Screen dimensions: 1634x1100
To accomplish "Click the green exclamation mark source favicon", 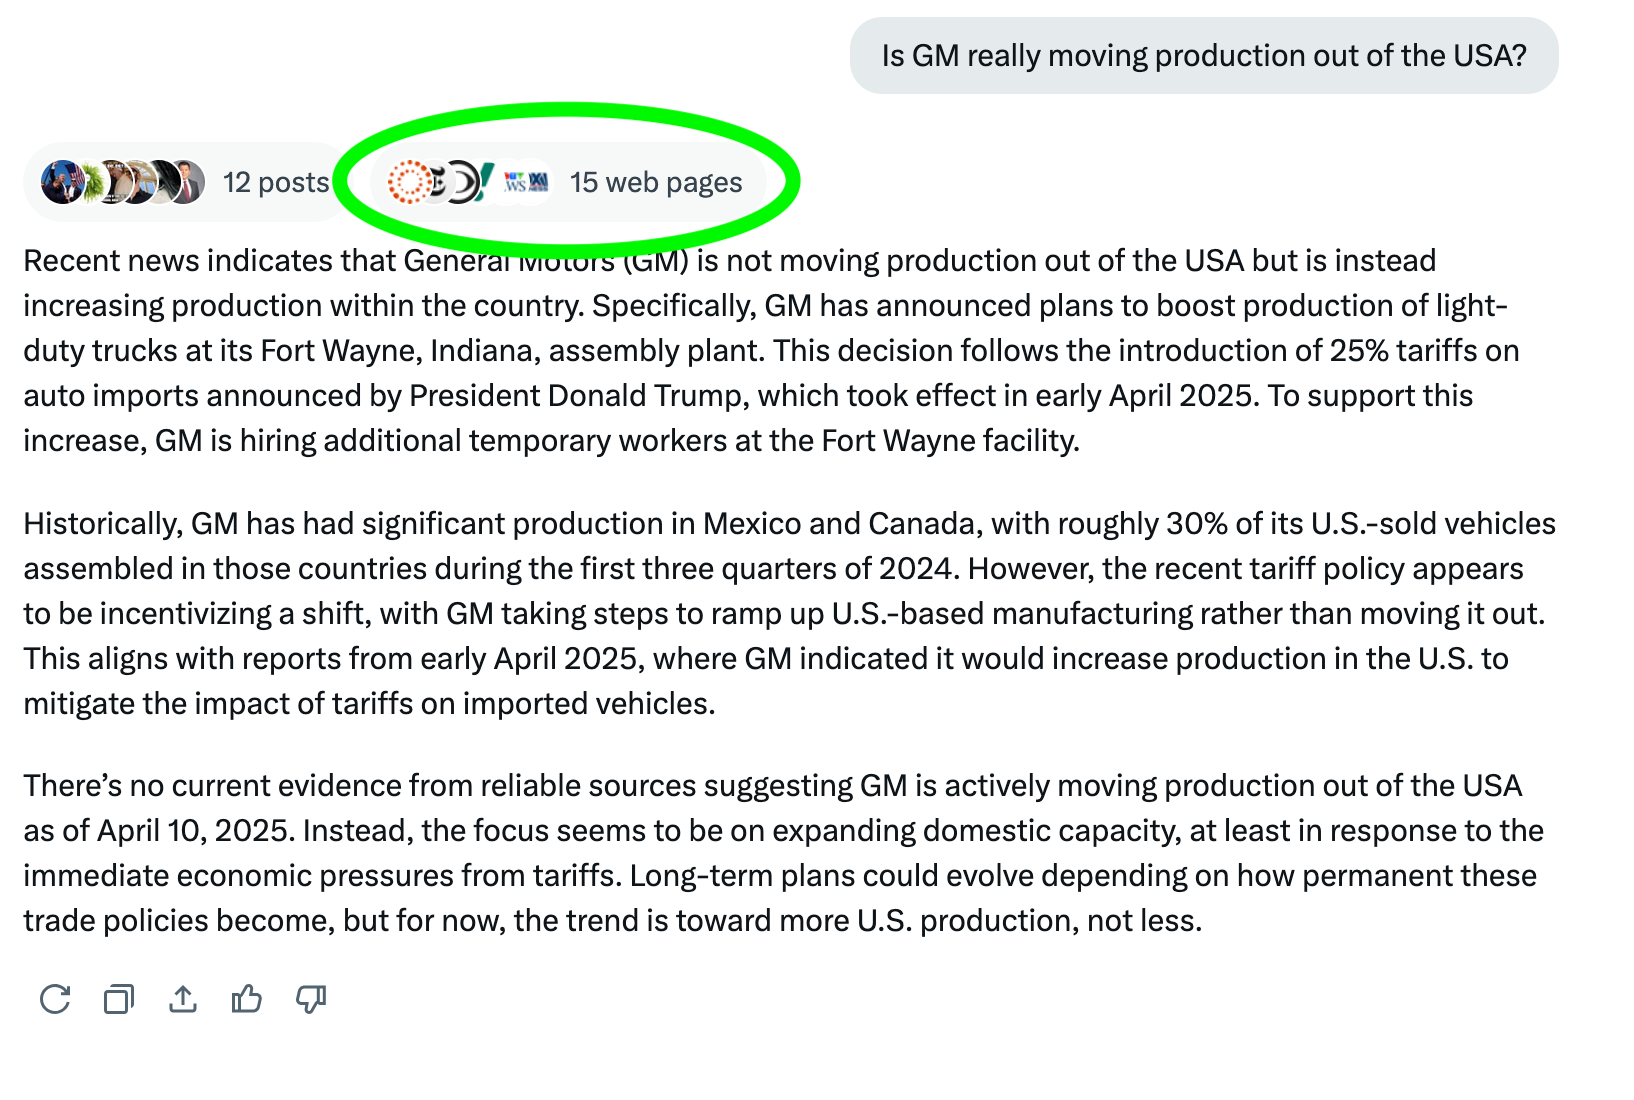I will pyautogui.click(x=485, y=182).
